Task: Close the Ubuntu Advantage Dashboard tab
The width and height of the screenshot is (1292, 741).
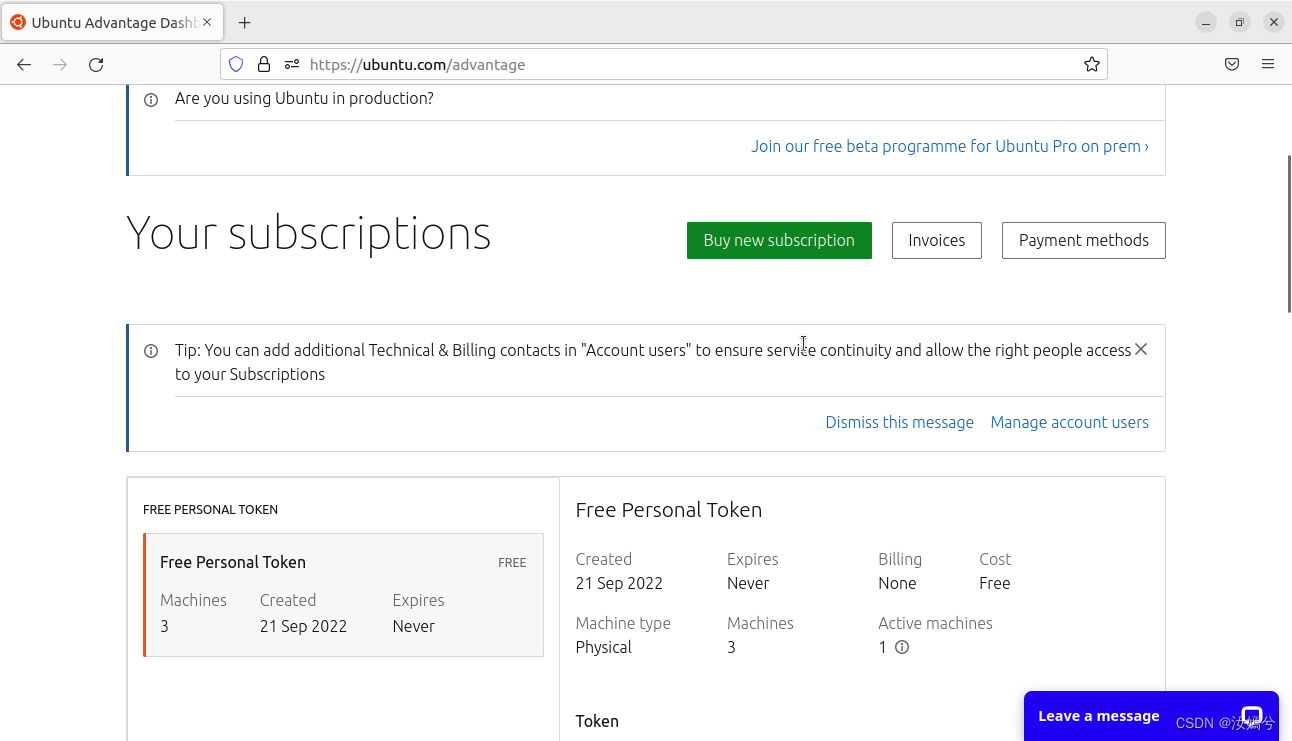Action: [207, 22]
